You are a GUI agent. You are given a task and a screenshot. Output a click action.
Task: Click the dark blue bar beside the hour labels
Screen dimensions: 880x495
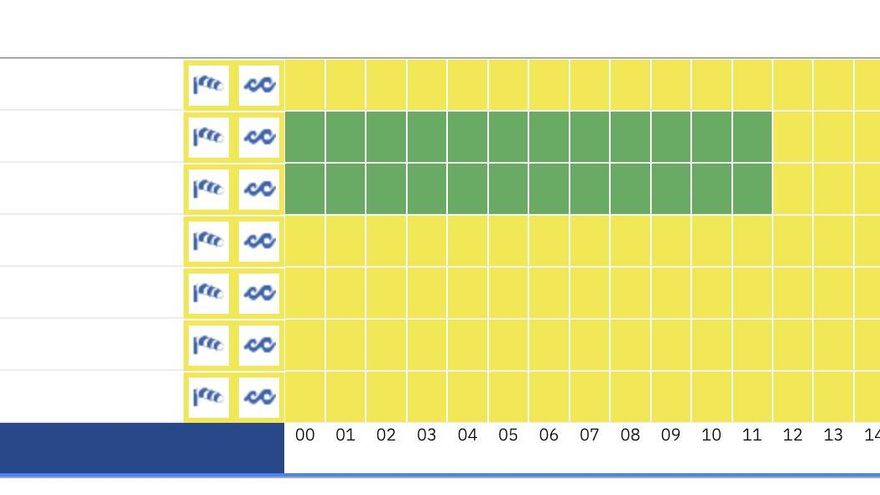pos(142,447)
